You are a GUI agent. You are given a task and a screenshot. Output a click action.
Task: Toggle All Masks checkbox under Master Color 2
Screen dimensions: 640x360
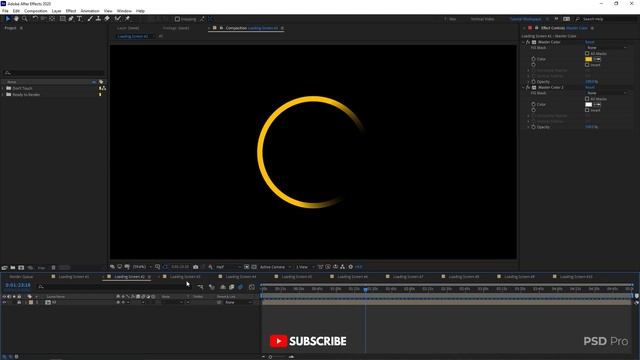coord(587,99)
